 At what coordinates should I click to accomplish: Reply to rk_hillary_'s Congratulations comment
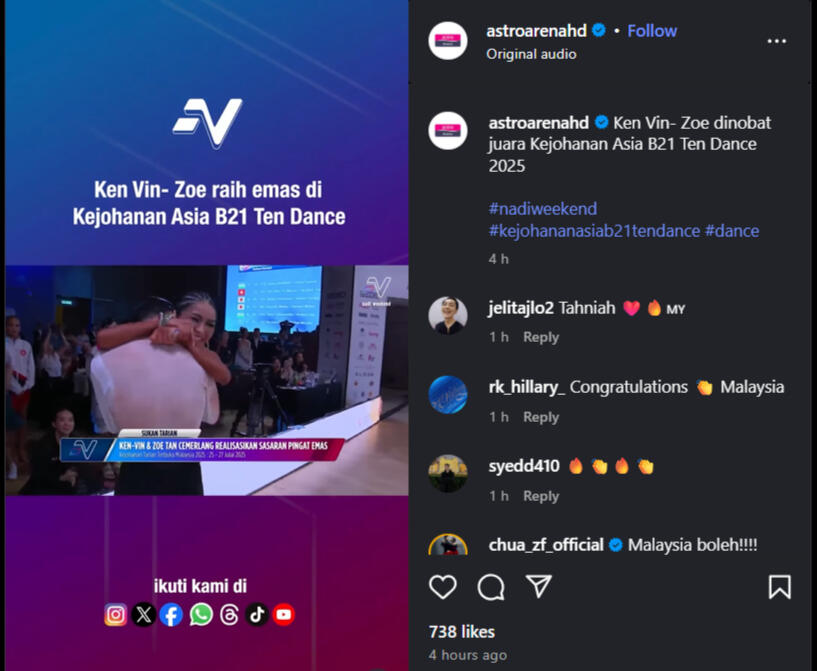[x=541, y=417]
